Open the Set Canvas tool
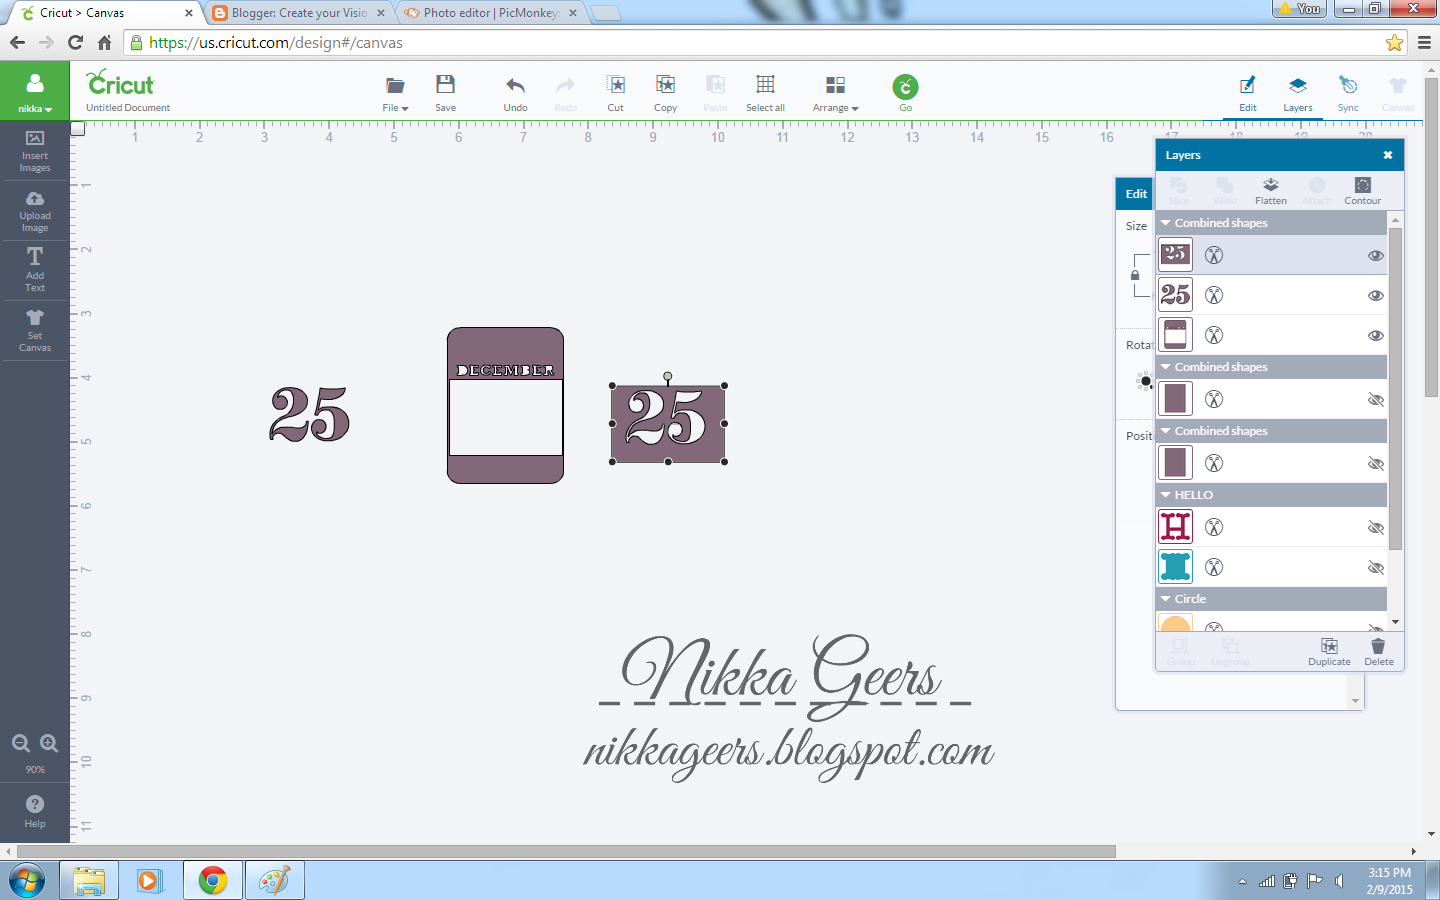 pos(35,330)
